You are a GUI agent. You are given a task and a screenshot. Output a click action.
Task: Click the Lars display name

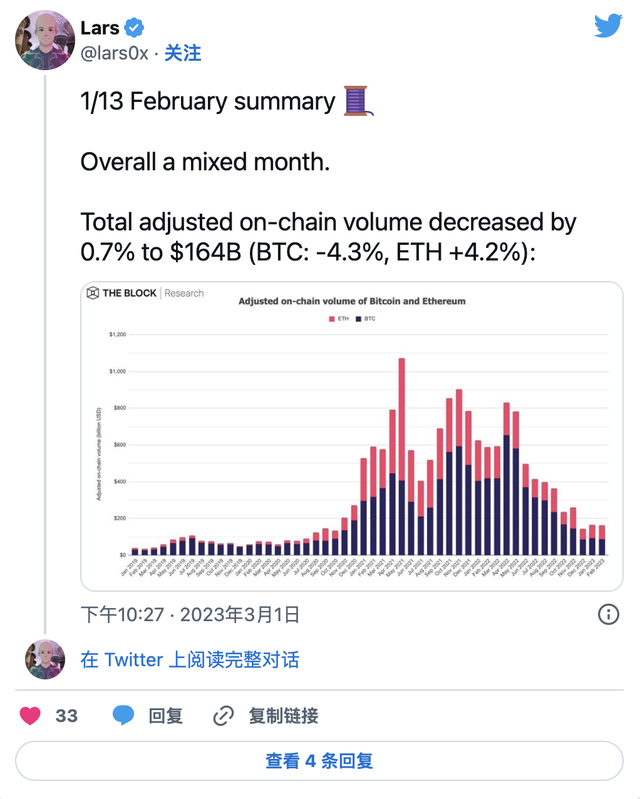click(x=101, y=27)
